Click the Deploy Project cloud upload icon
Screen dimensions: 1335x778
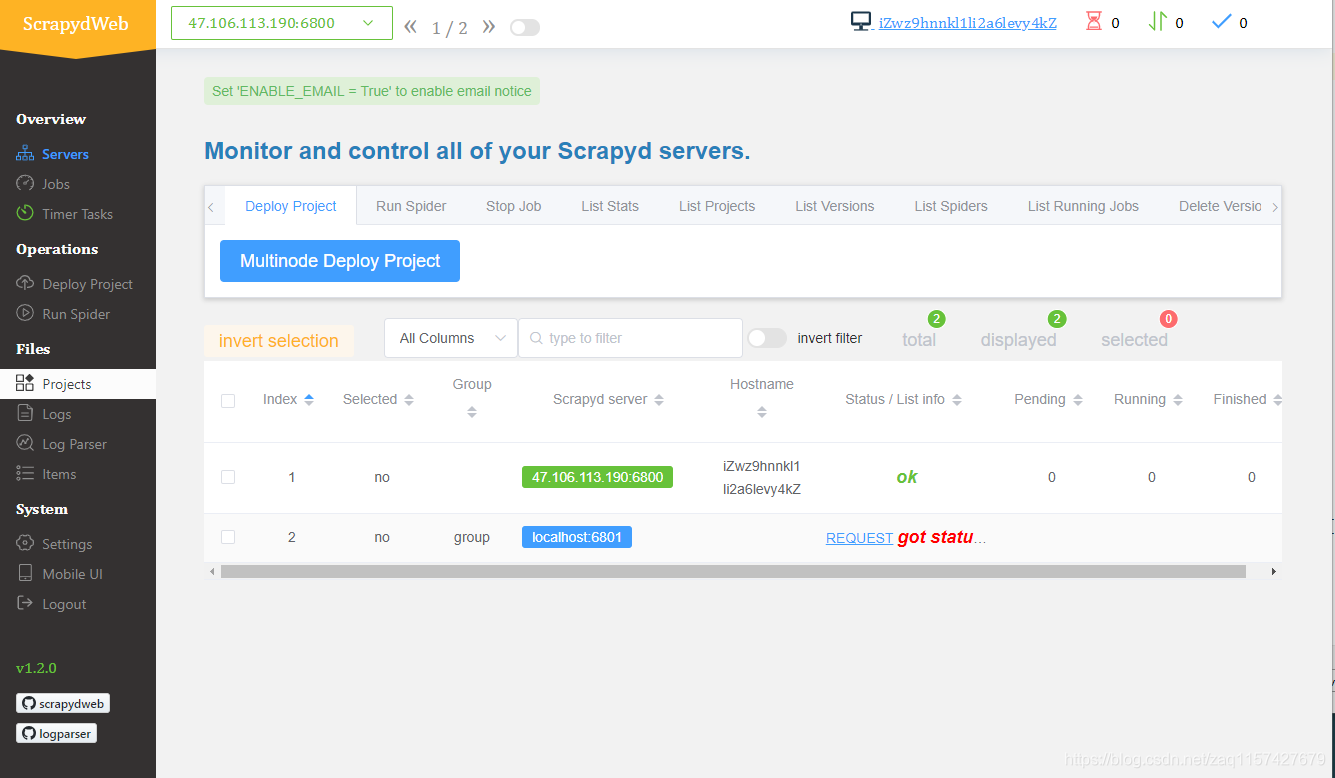(x=25, y=284)
